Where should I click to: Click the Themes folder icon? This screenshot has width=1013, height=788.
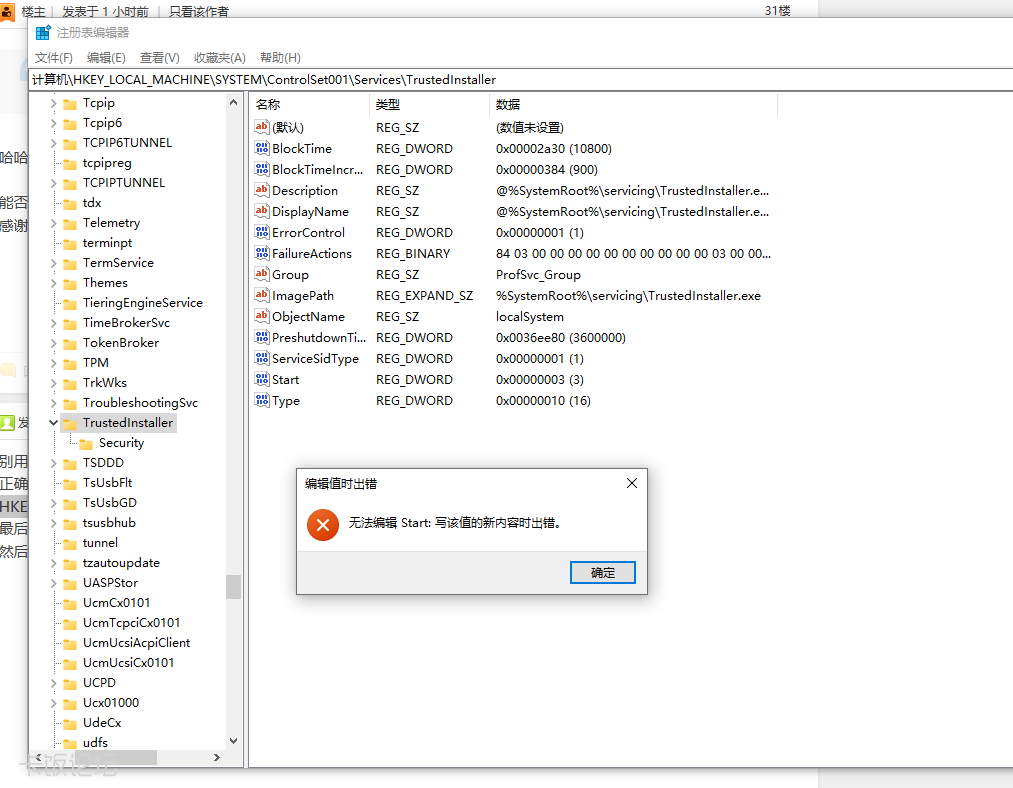click(70, 283)
